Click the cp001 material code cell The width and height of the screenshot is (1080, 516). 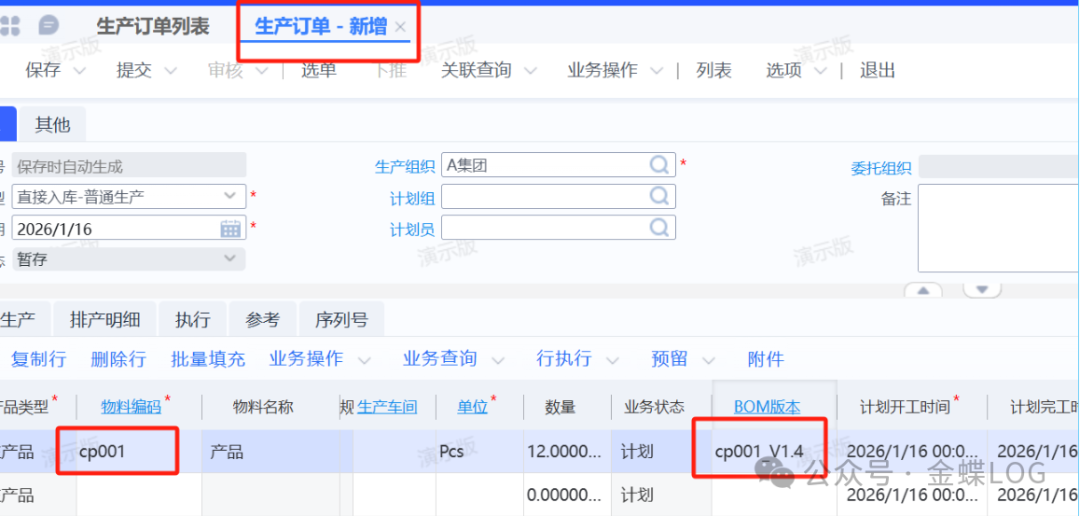117,452
